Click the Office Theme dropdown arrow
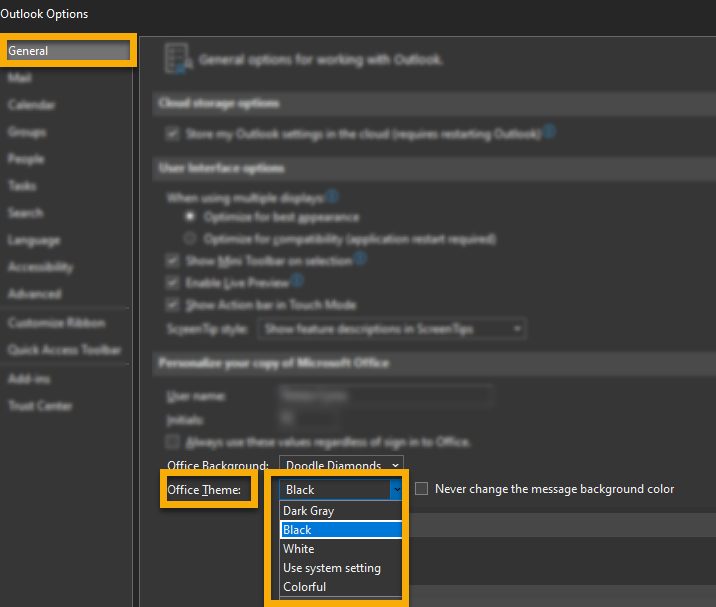The image size is (716, 607). [396, 490]
